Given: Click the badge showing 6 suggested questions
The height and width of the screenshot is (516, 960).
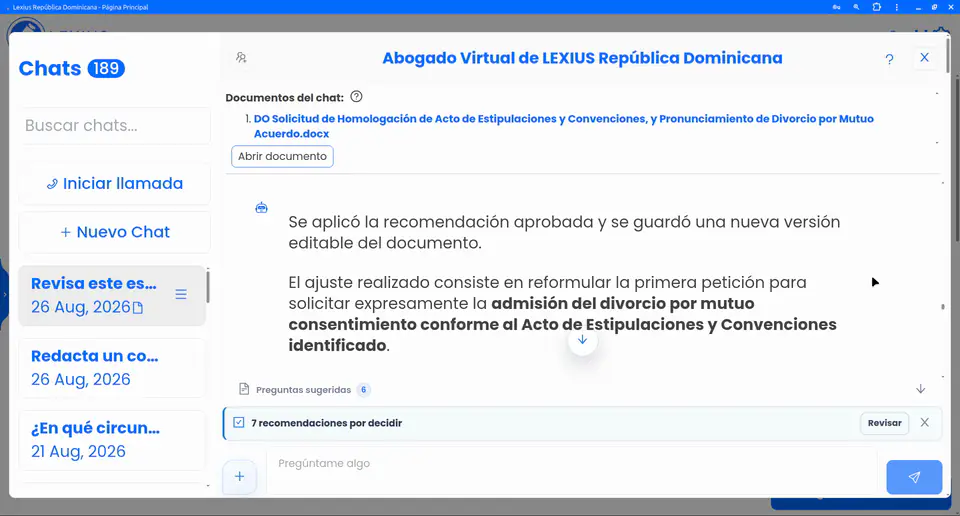Looking at the screenshot, I should click(364, 390).
